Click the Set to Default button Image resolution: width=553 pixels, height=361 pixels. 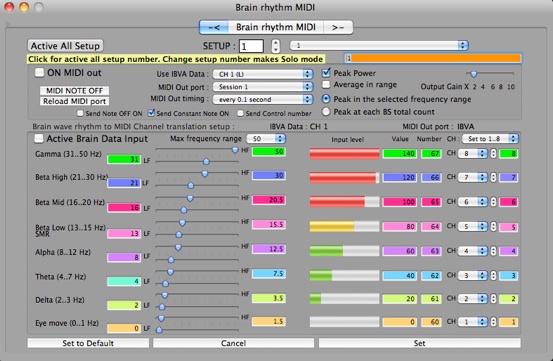[88, 343]
